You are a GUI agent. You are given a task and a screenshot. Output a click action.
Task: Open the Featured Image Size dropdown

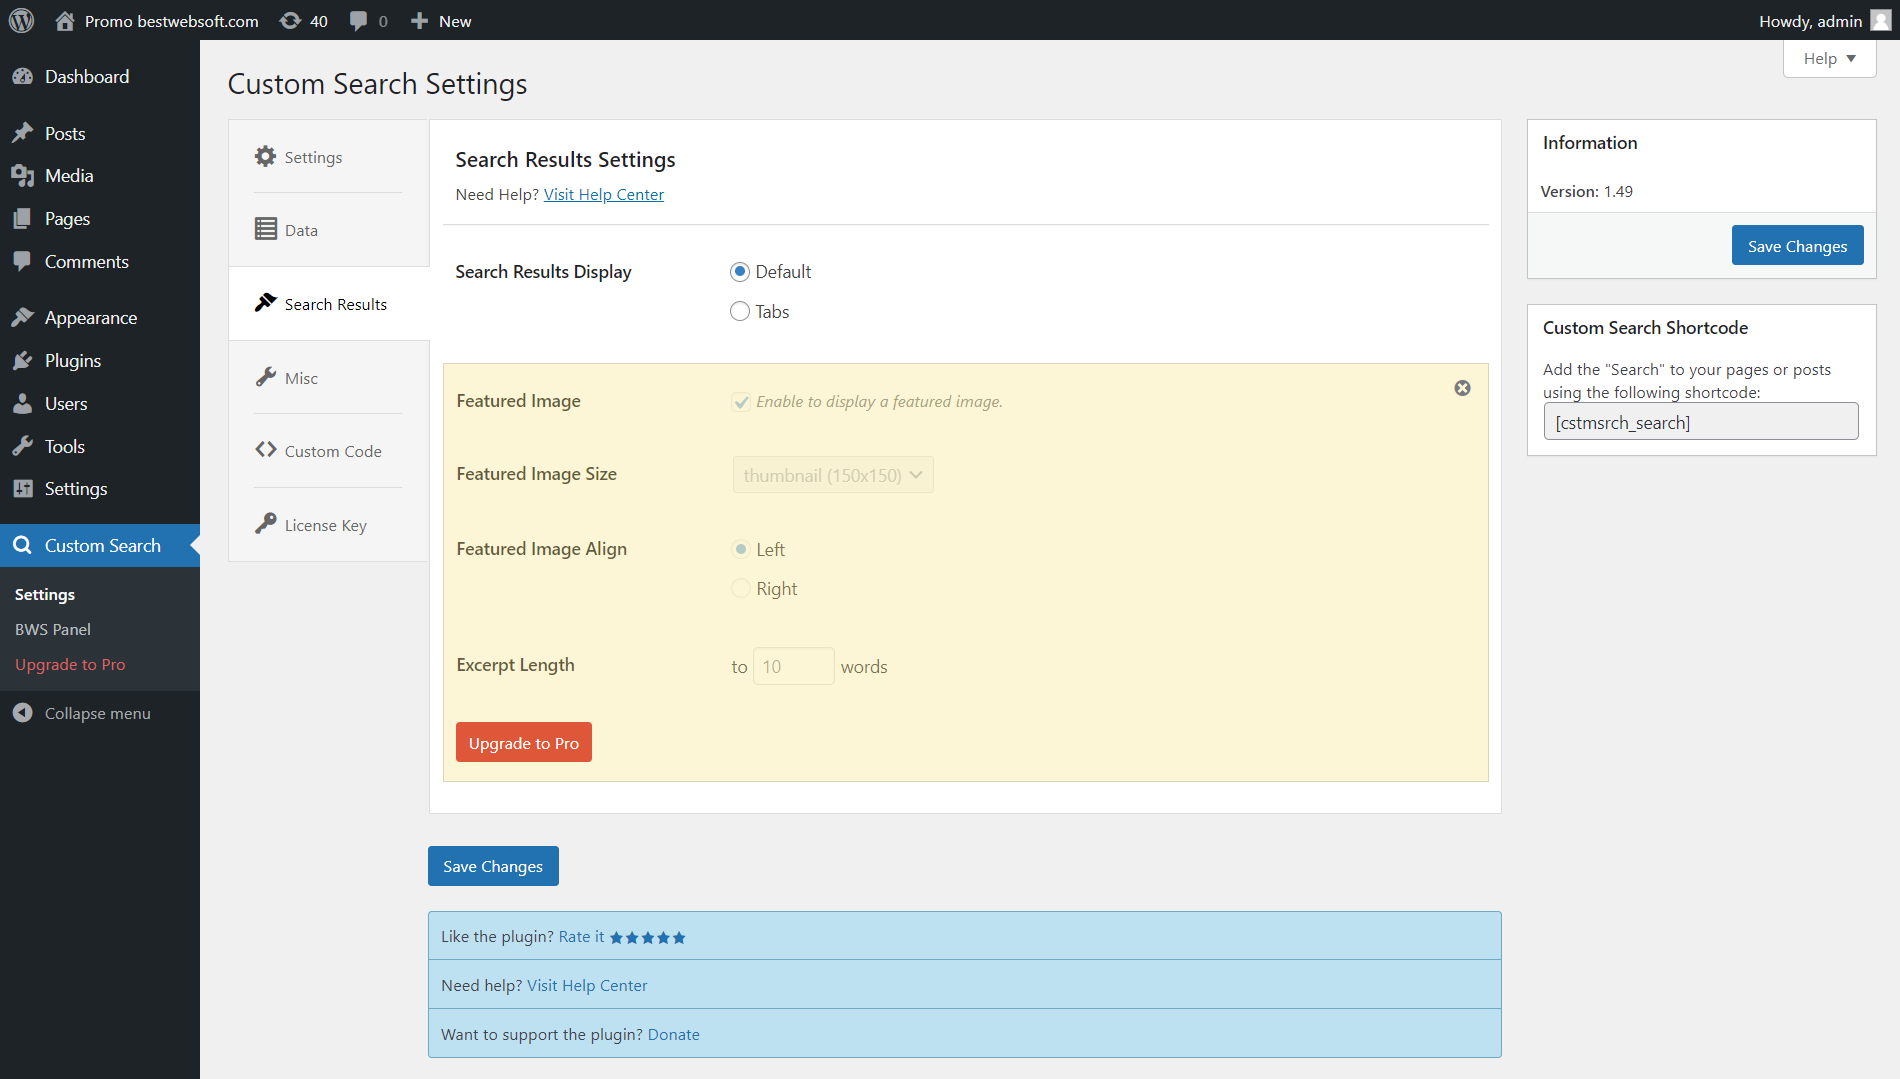click(x=833, y=475)
